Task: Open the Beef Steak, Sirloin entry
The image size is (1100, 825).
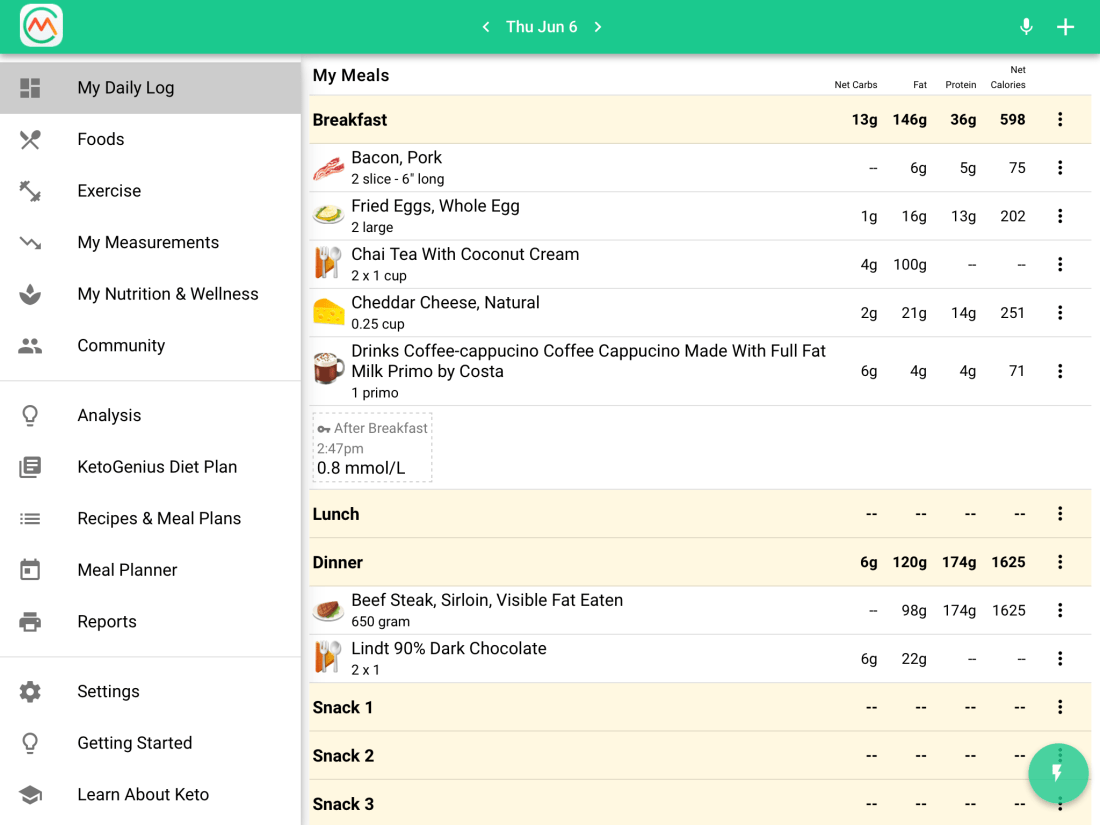Action: 487,609
